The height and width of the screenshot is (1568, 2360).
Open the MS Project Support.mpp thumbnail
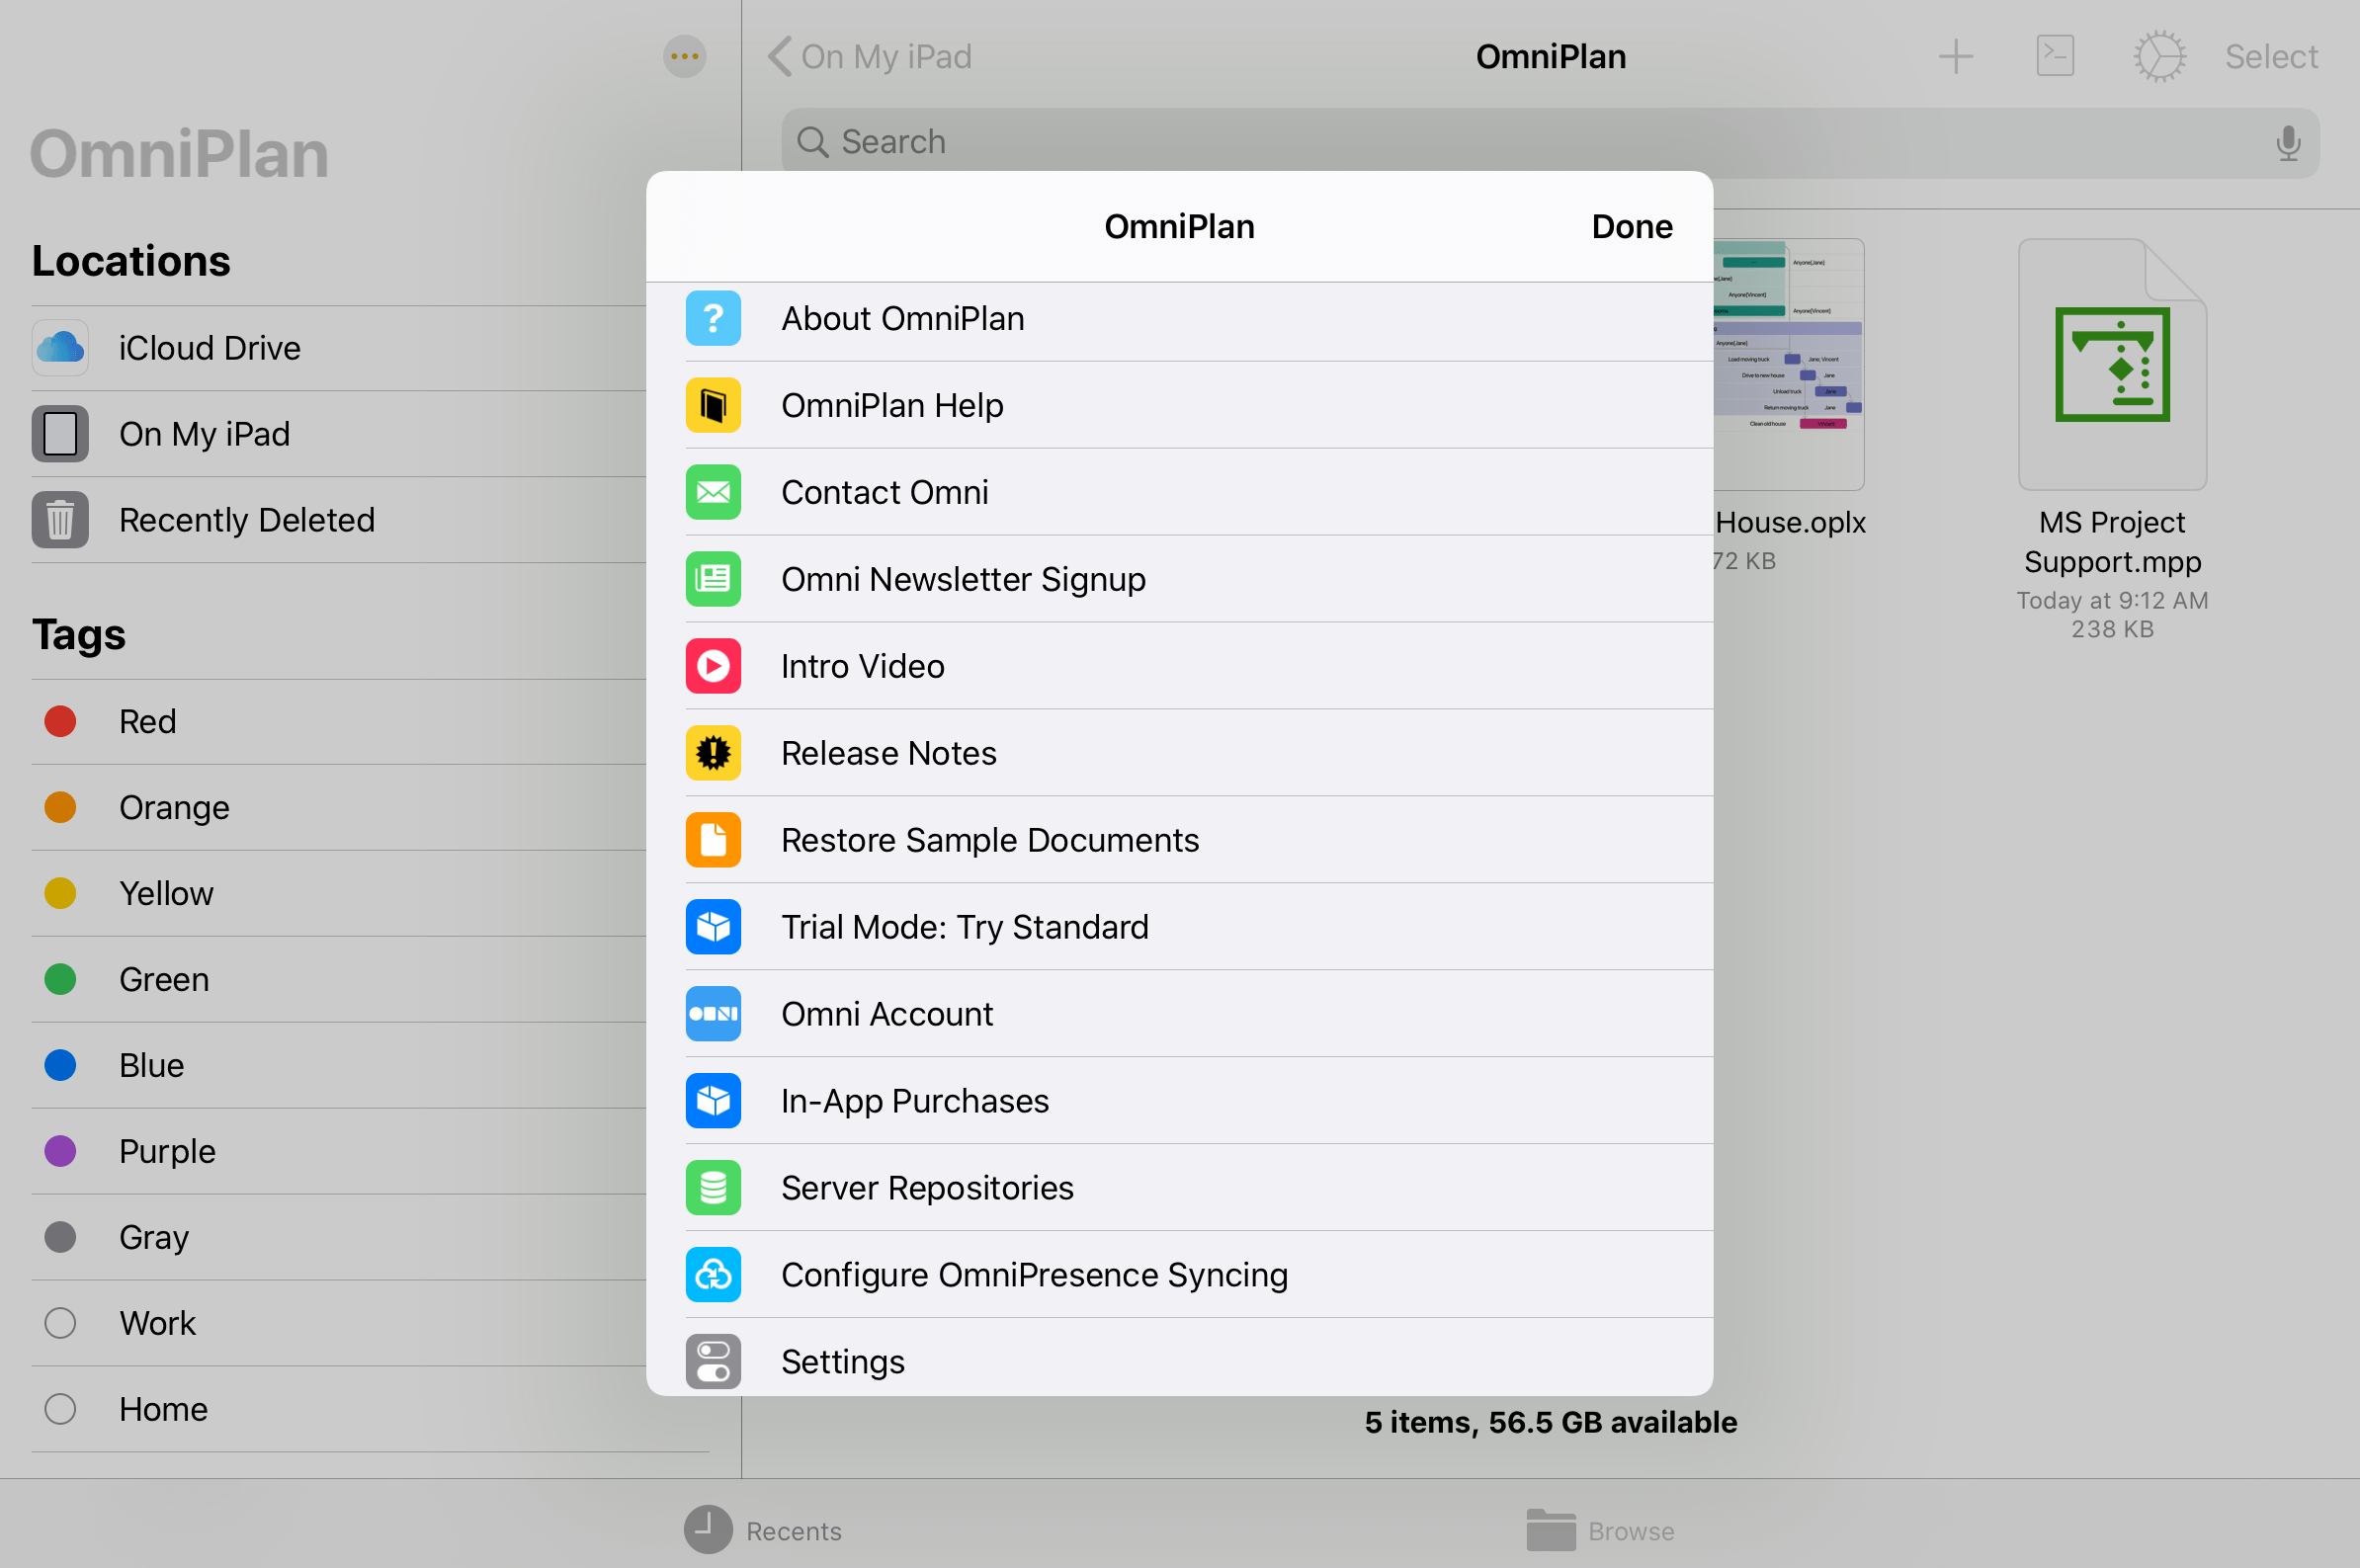click(2112, 364)
